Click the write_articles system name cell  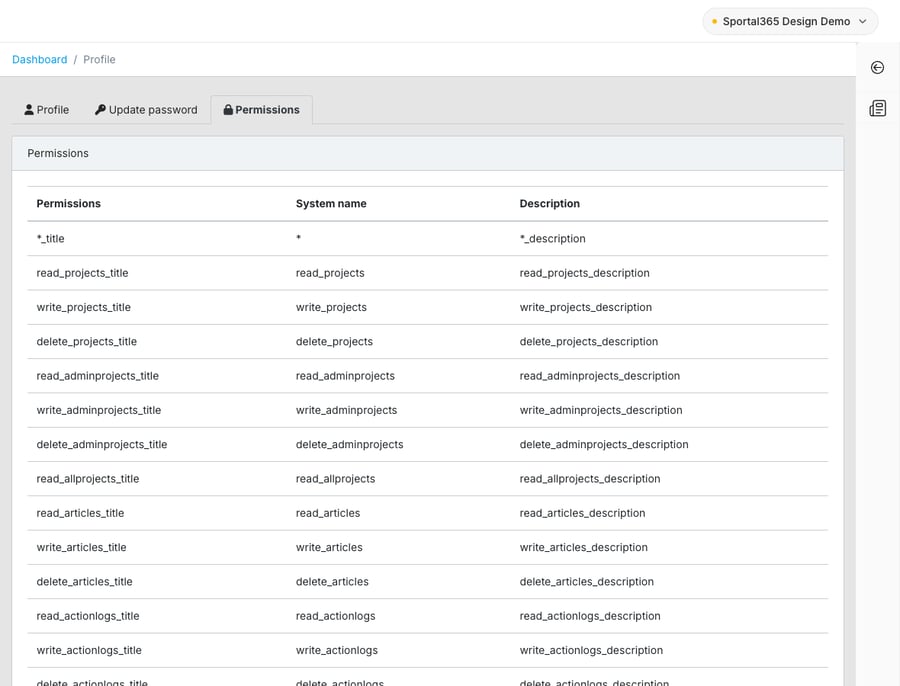(398, 548)
